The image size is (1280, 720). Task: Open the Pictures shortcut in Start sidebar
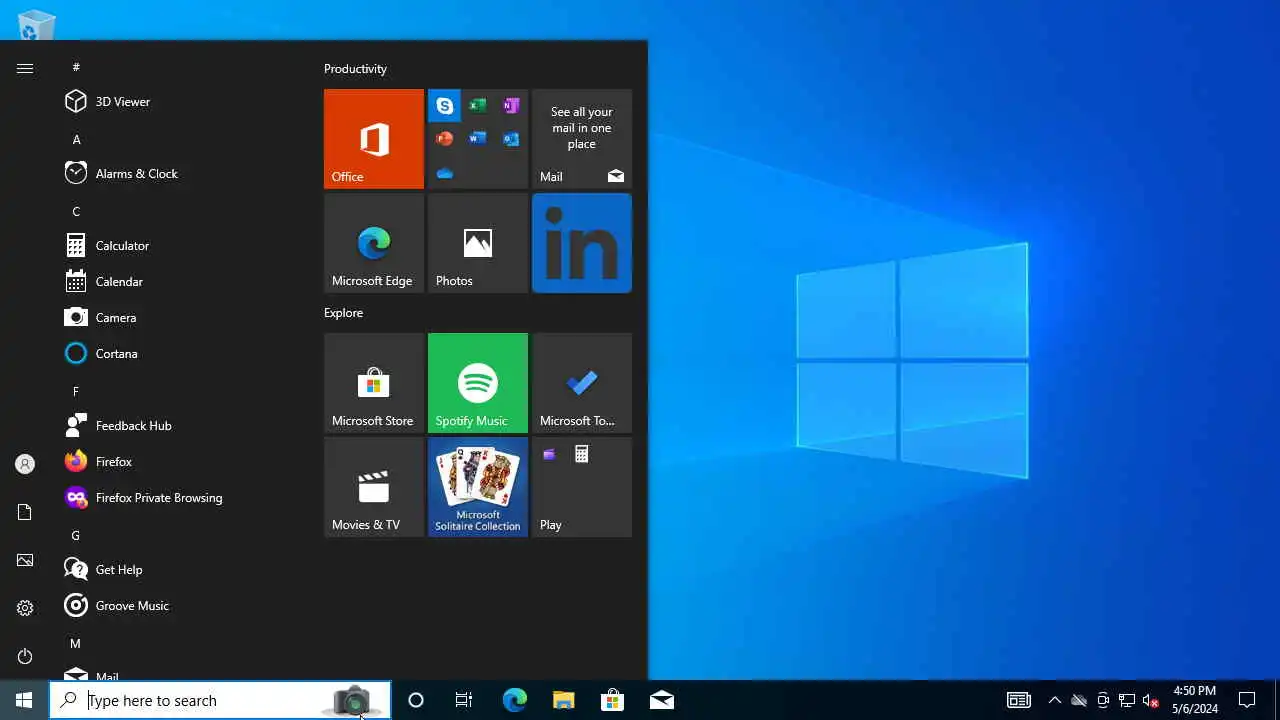25,560
